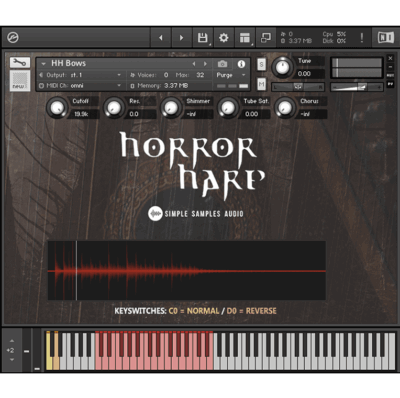Shift keyboard octave up arrow

tap(12, 341)
